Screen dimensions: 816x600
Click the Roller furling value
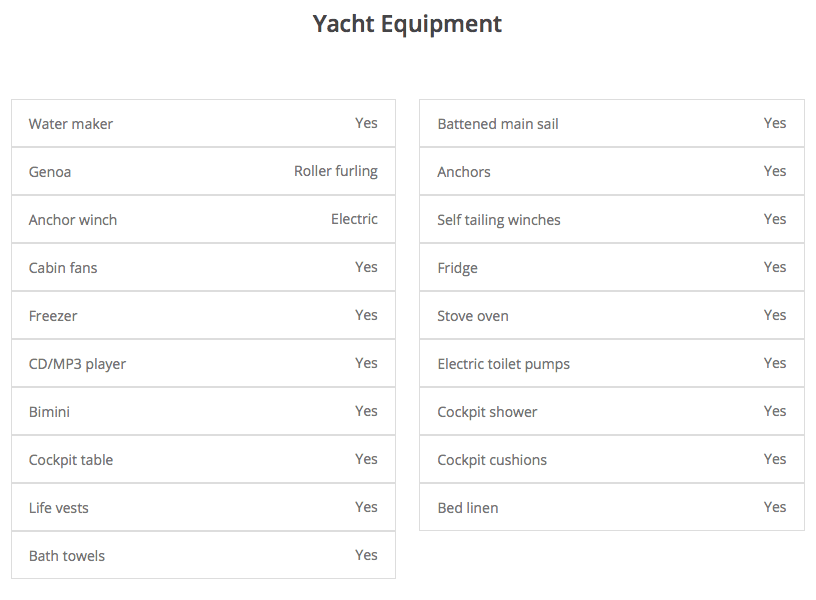(x=336, y=171)
